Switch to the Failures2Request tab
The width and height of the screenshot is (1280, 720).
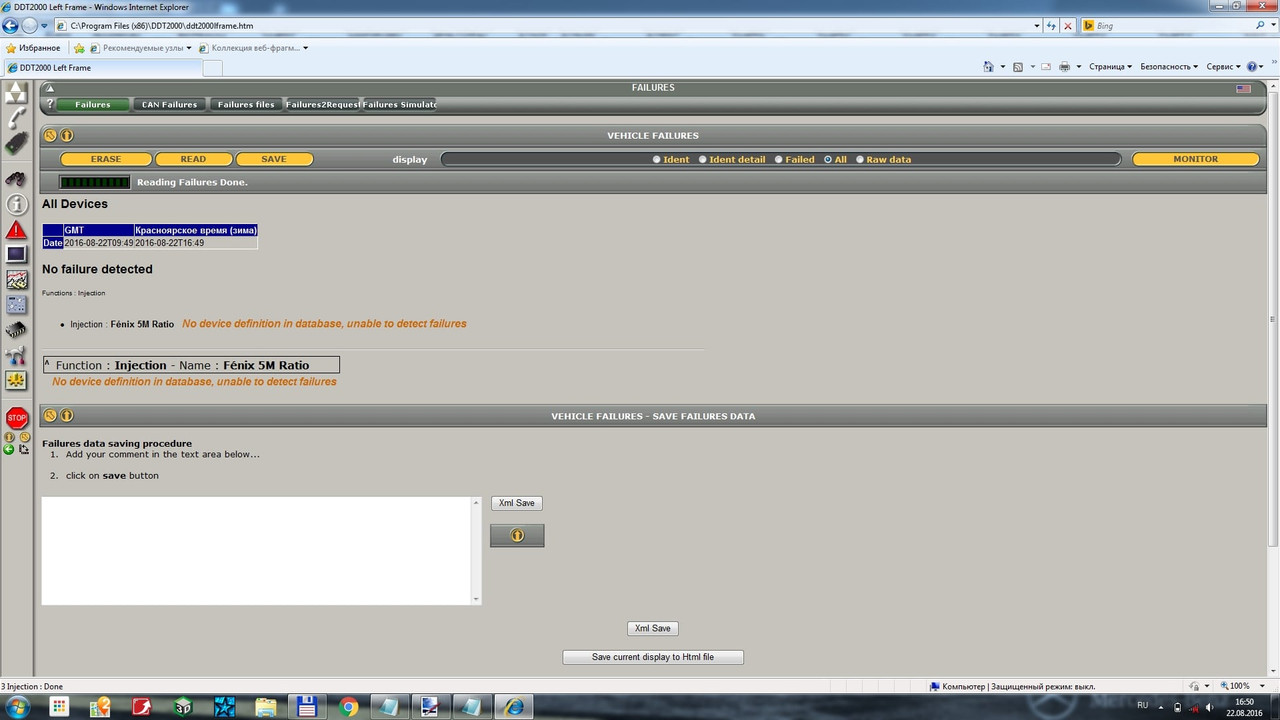[x=322, y=104]
